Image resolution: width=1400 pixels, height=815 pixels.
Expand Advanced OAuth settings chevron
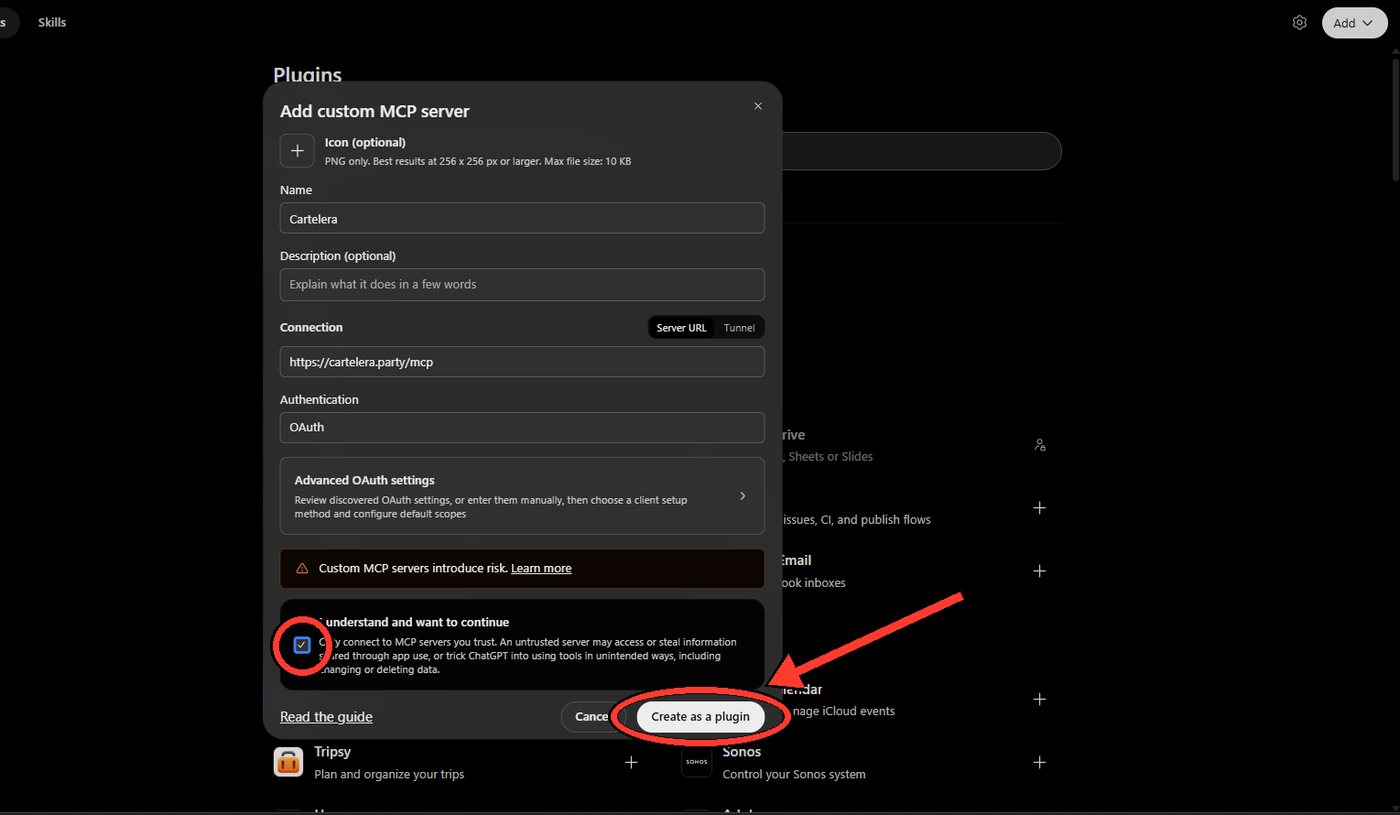pyautogui.click(x=742, y=496)
